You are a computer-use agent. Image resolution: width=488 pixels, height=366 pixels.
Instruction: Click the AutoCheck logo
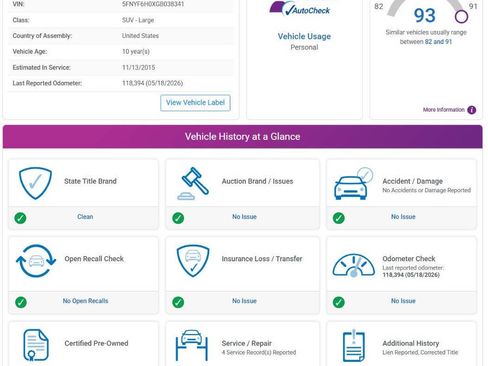300,9
